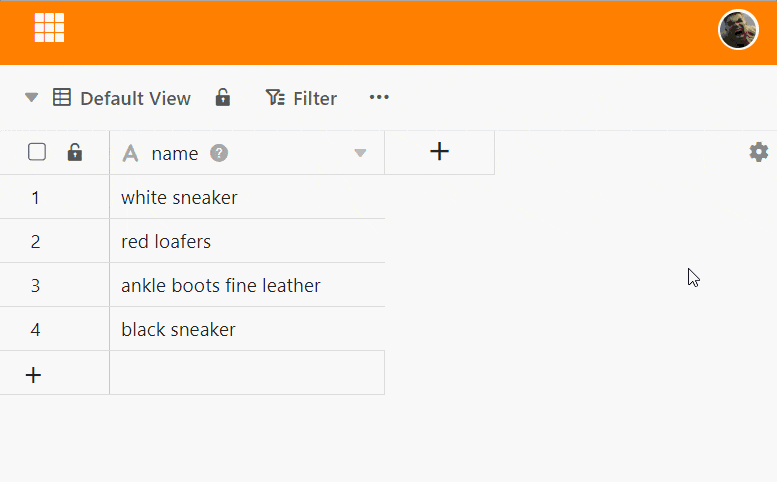Image resolution: width=777 pixels, height=482 pixels.
Task: Click the Default View table icon
Action: [62, 98]
